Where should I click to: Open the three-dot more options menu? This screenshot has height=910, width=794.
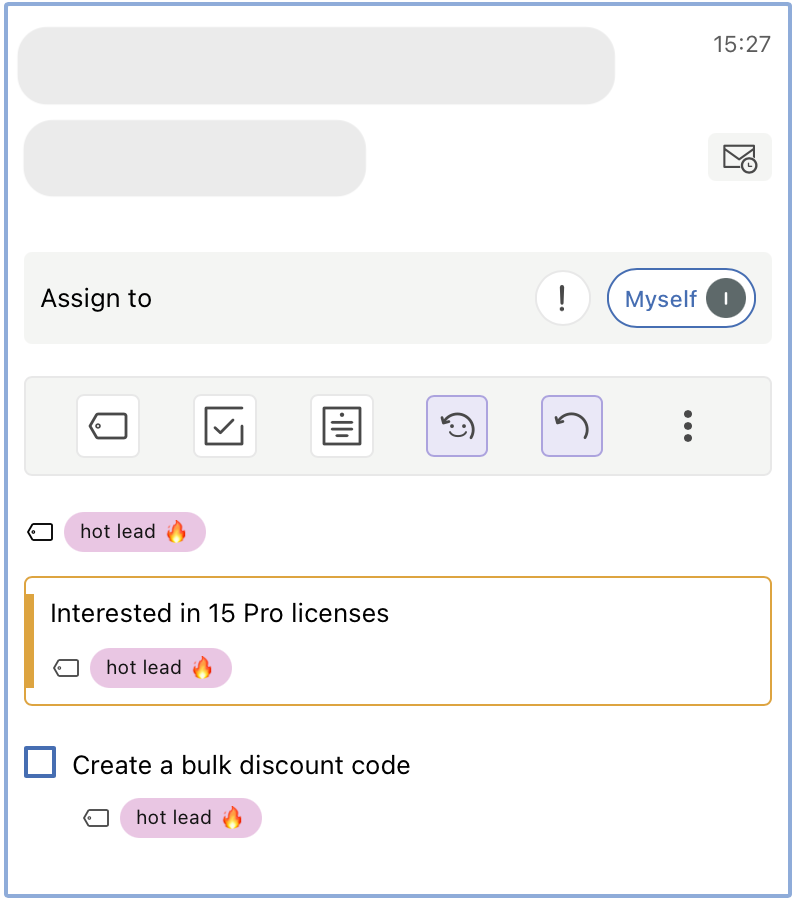(x=688, y=426)
